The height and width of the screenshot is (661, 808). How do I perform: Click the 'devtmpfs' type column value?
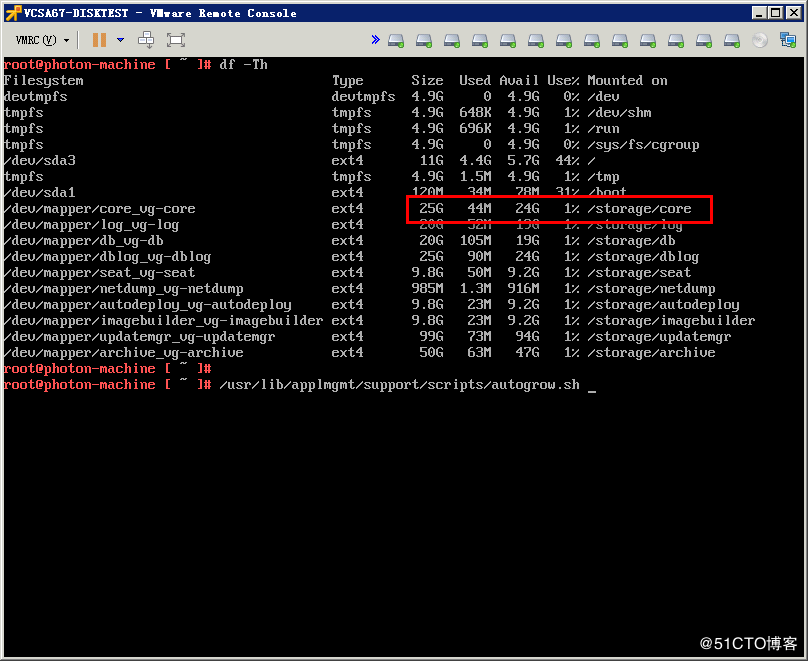tap(363, 97)
